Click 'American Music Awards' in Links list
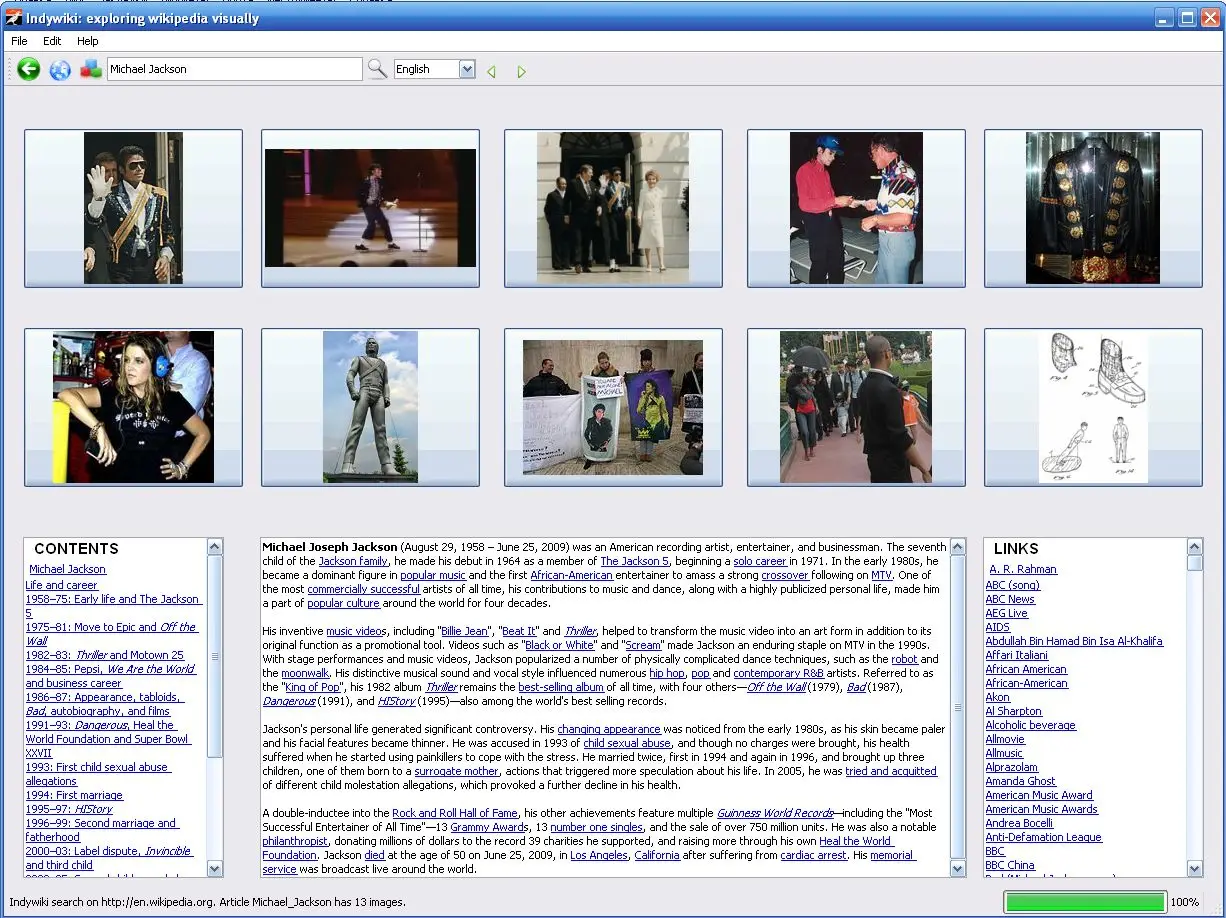This screenshot has height=918, width=1226. [1042, 809]
